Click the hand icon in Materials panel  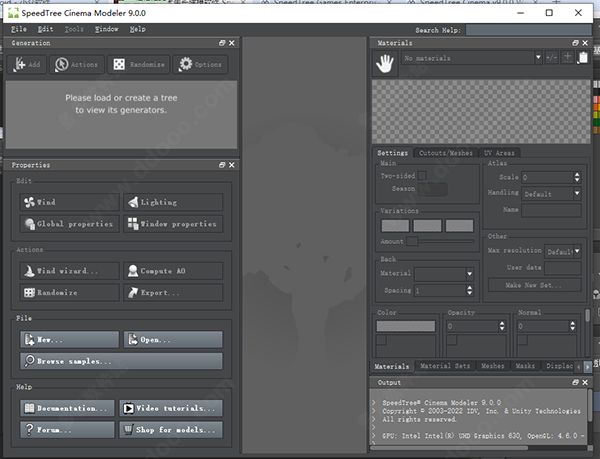click(385, 63)
